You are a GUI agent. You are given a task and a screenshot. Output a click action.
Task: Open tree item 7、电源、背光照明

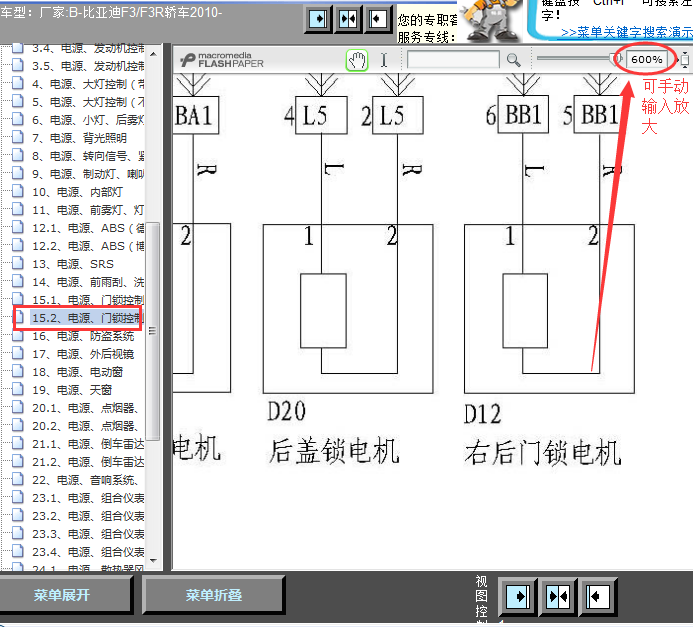79,138
